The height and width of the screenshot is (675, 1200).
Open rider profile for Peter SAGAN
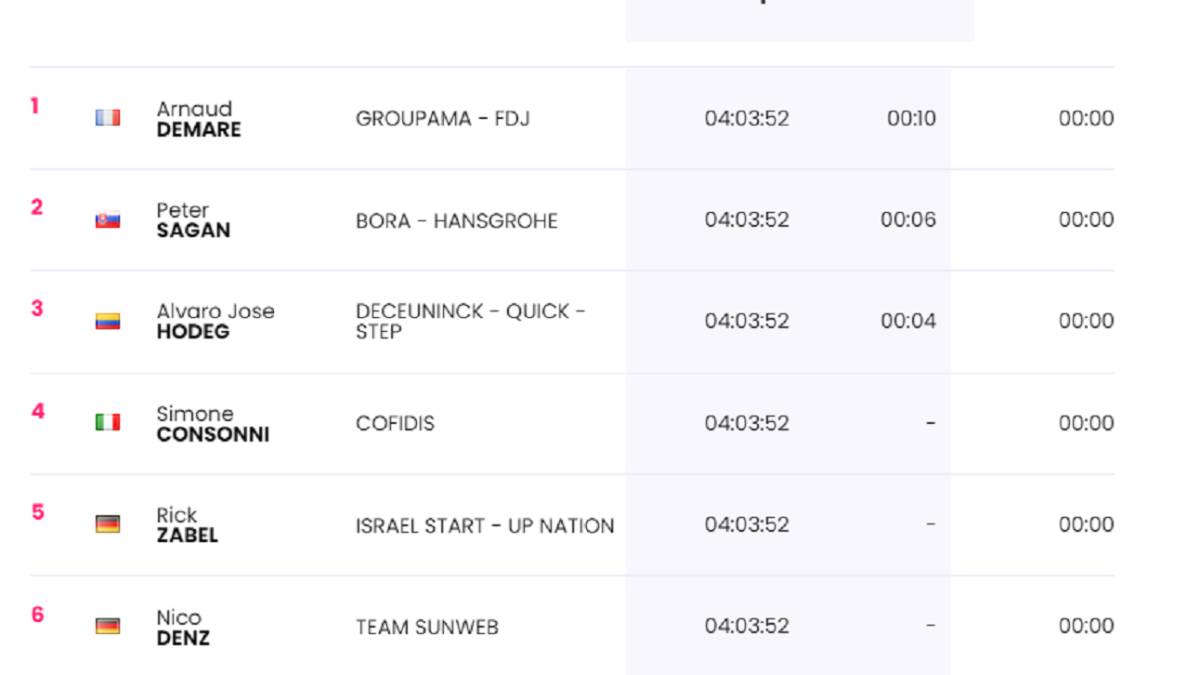pos(193,220)
